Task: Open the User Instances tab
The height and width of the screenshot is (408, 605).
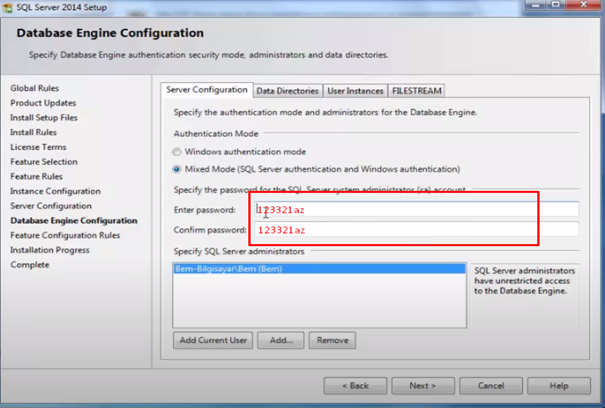Action: [355, 91]
